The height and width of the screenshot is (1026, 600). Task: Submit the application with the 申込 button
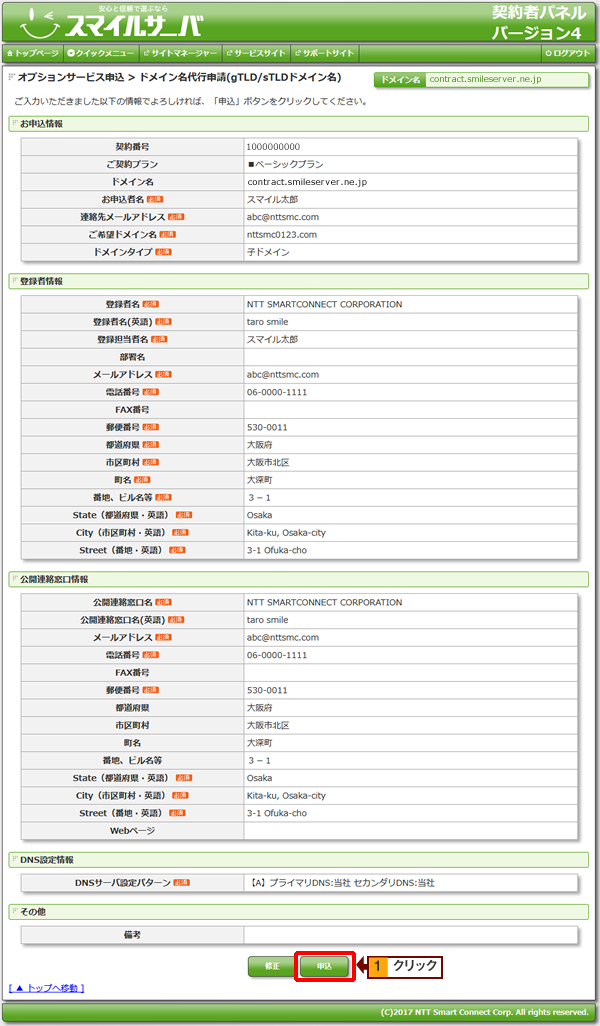coord(325,966)
